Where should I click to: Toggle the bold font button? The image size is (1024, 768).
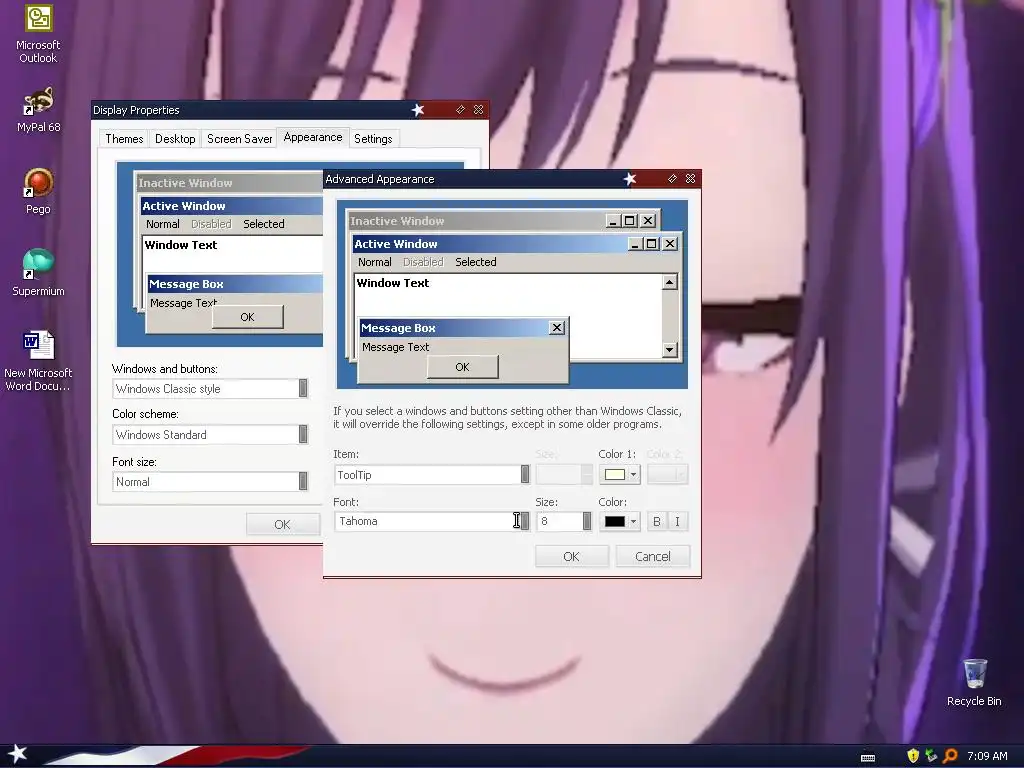tap(657, 521)
